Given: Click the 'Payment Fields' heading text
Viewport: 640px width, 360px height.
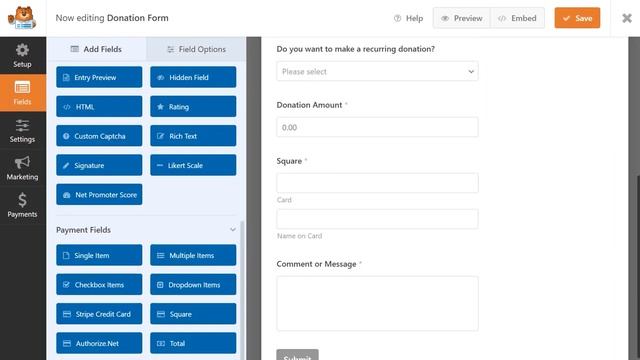Looking at the screenshot, I should 83,230.
